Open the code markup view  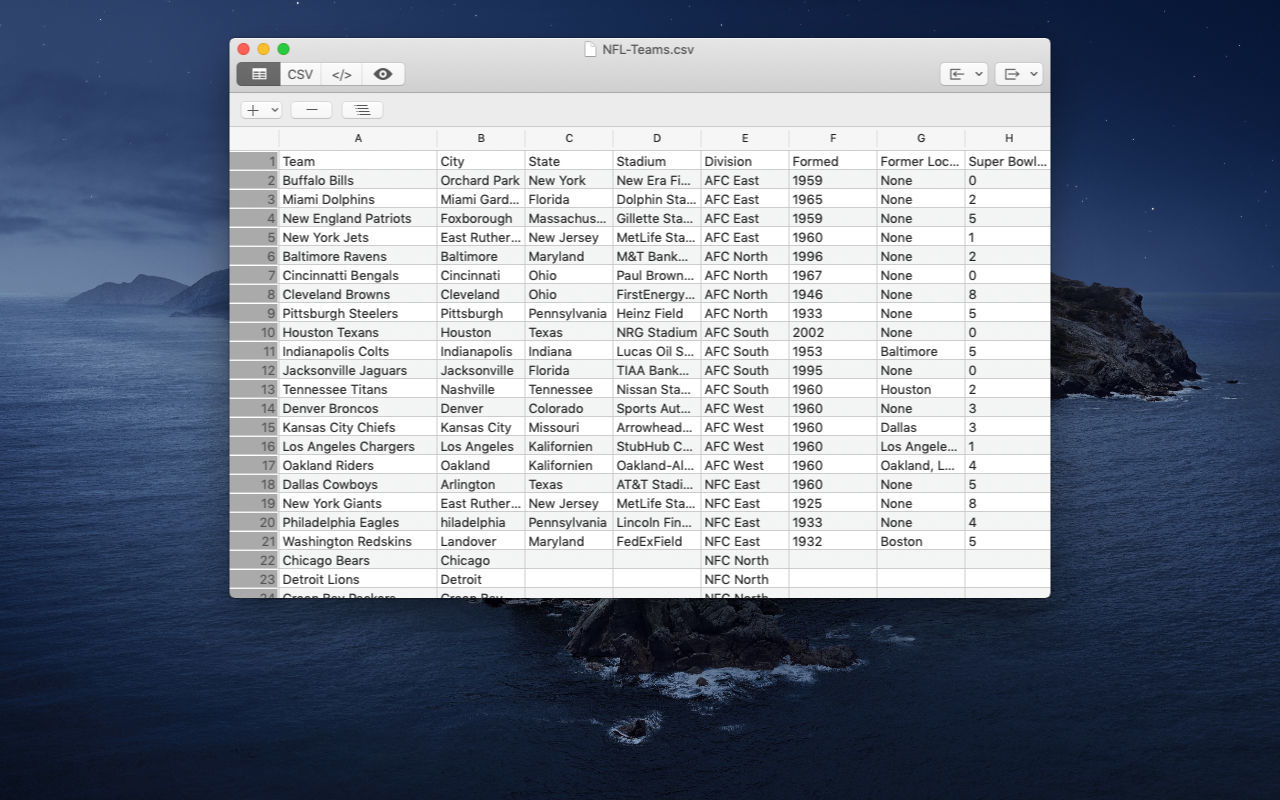click(342, 74)
